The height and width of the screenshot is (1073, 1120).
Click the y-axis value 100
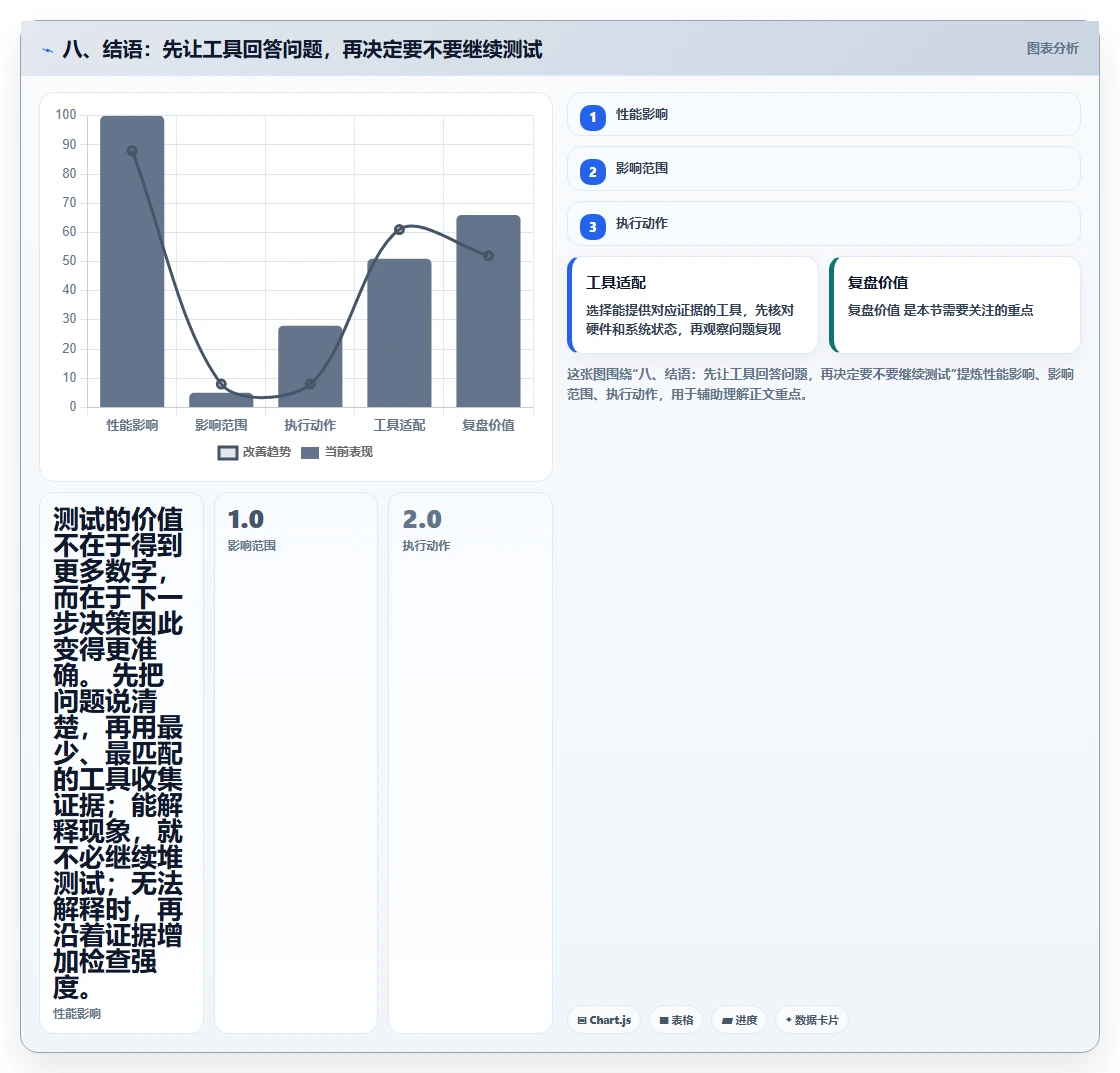pyautogui.click(x=66, y=115)
